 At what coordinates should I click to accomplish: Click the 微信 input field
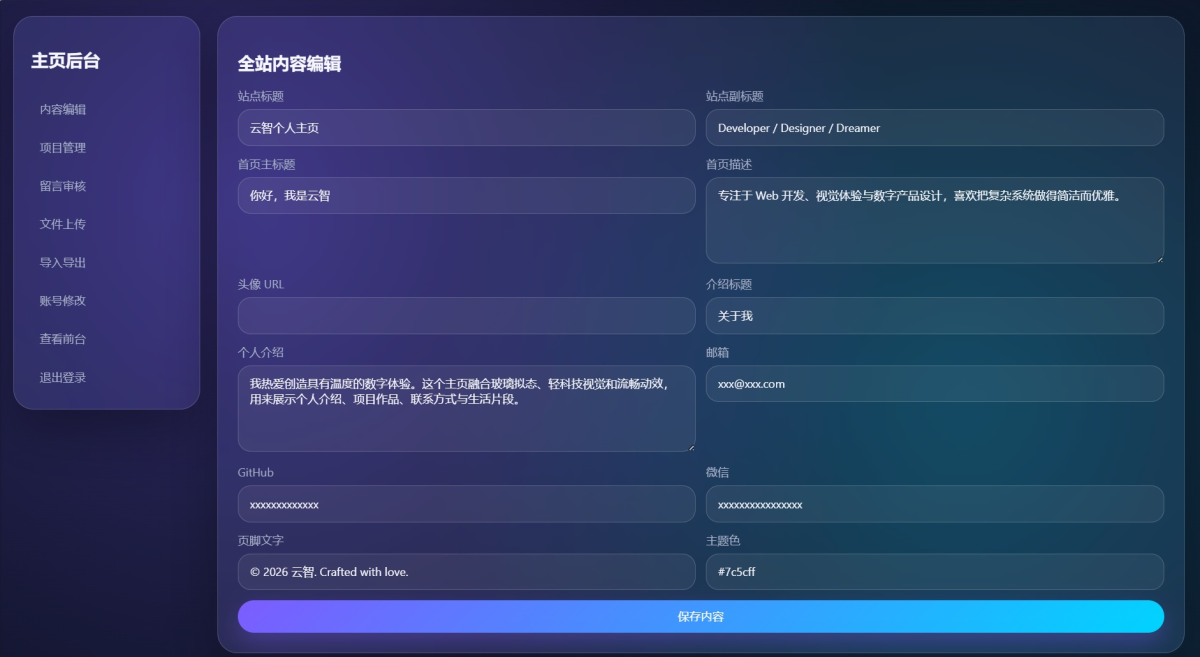pos(935,504)
